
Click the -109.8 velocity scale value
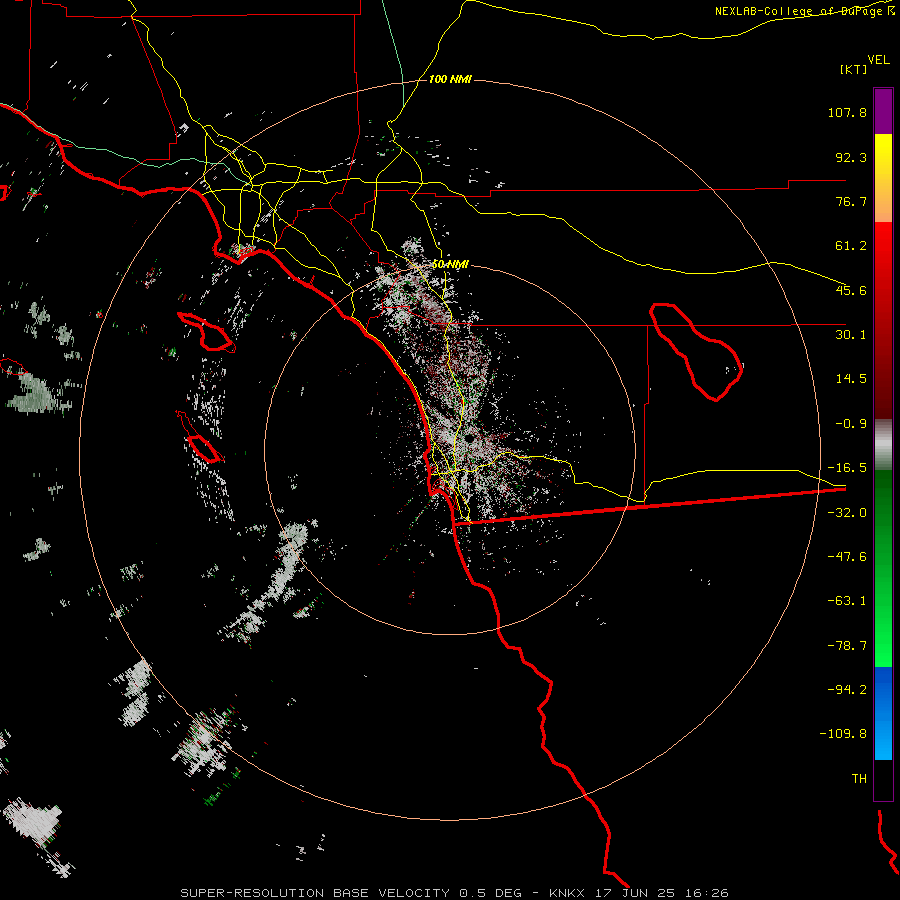pyautogui.click(x=843, y=734)
